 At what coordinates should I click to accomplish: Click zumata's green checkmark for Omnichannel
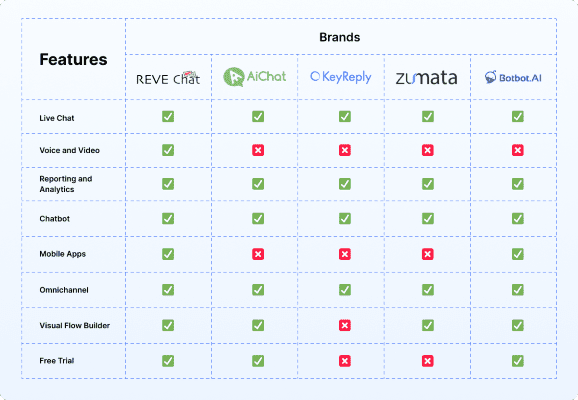pyautogui.click(x=428, y=290)
